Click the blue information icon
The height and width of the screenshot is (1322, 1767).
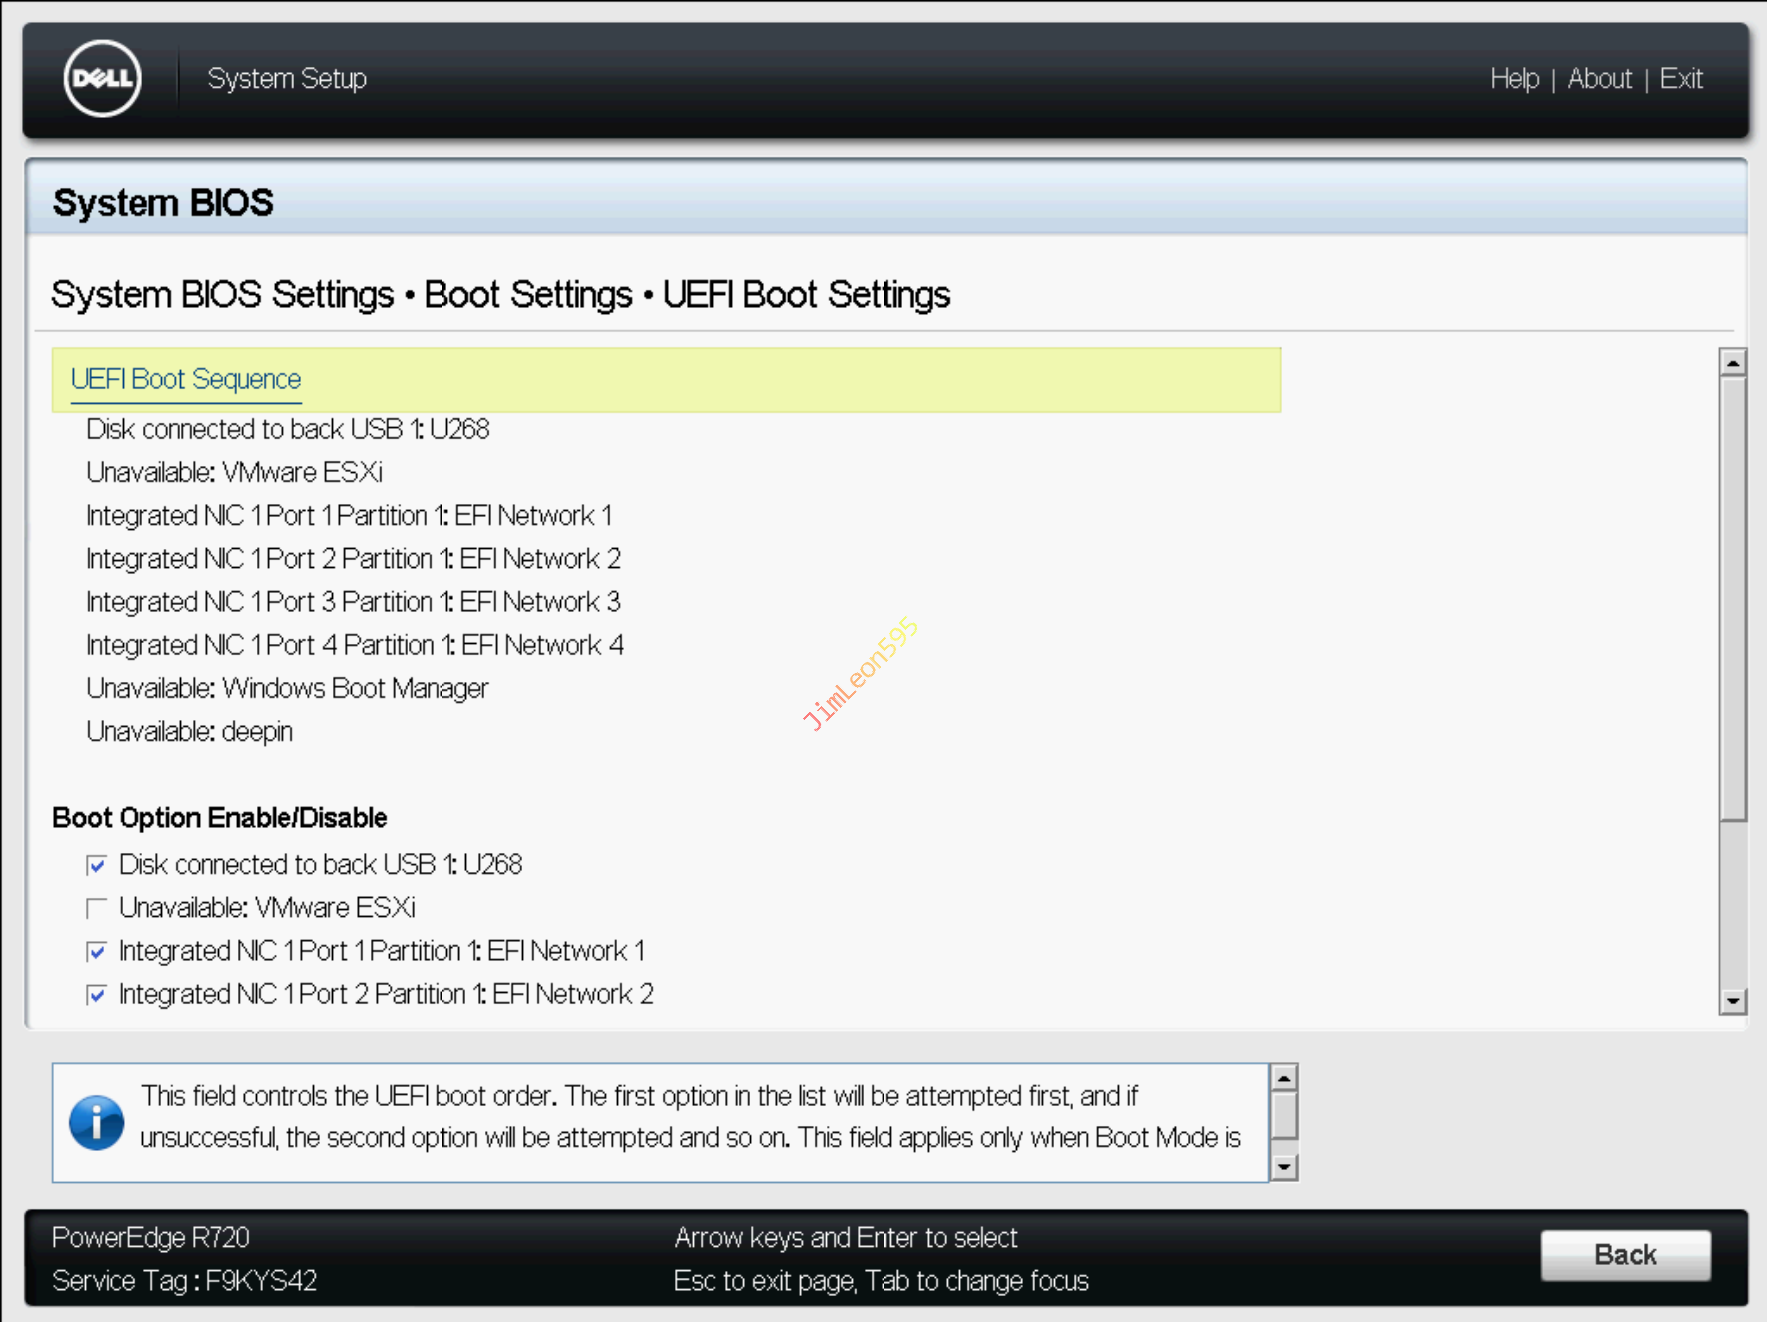click(96, 1122)
